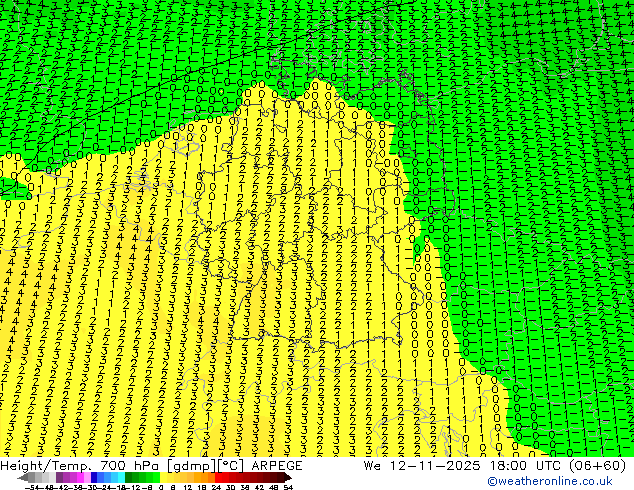Select the ARPEGE model name label
The width and height of the screenshot is (634, 490).
(x=277, y=466)
